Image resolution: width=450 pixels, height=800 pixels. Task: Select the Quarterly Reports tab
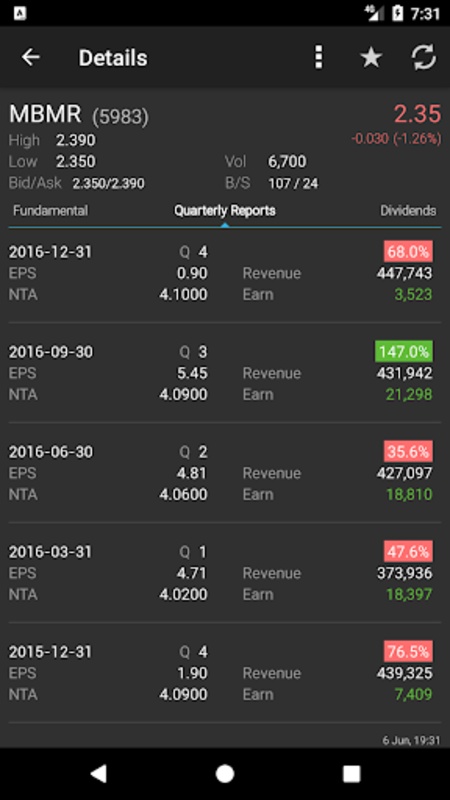[225, 211]
